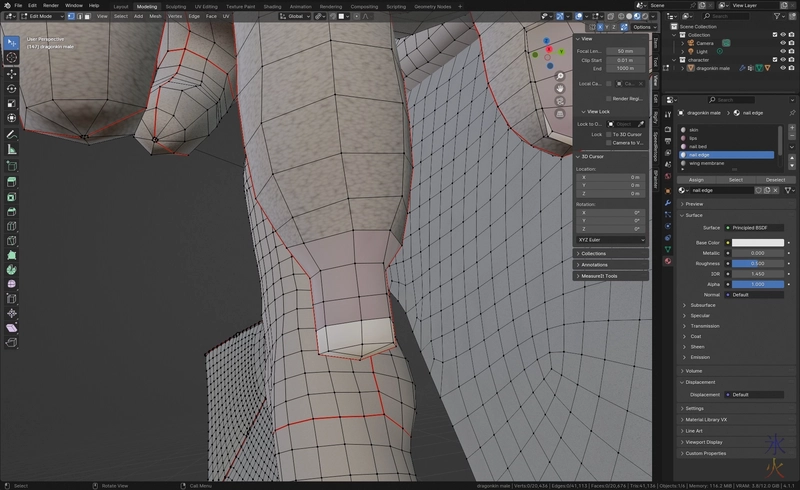Click the Assign material button
The height and width of the screenshot is (490, 800).
(696, 179)
